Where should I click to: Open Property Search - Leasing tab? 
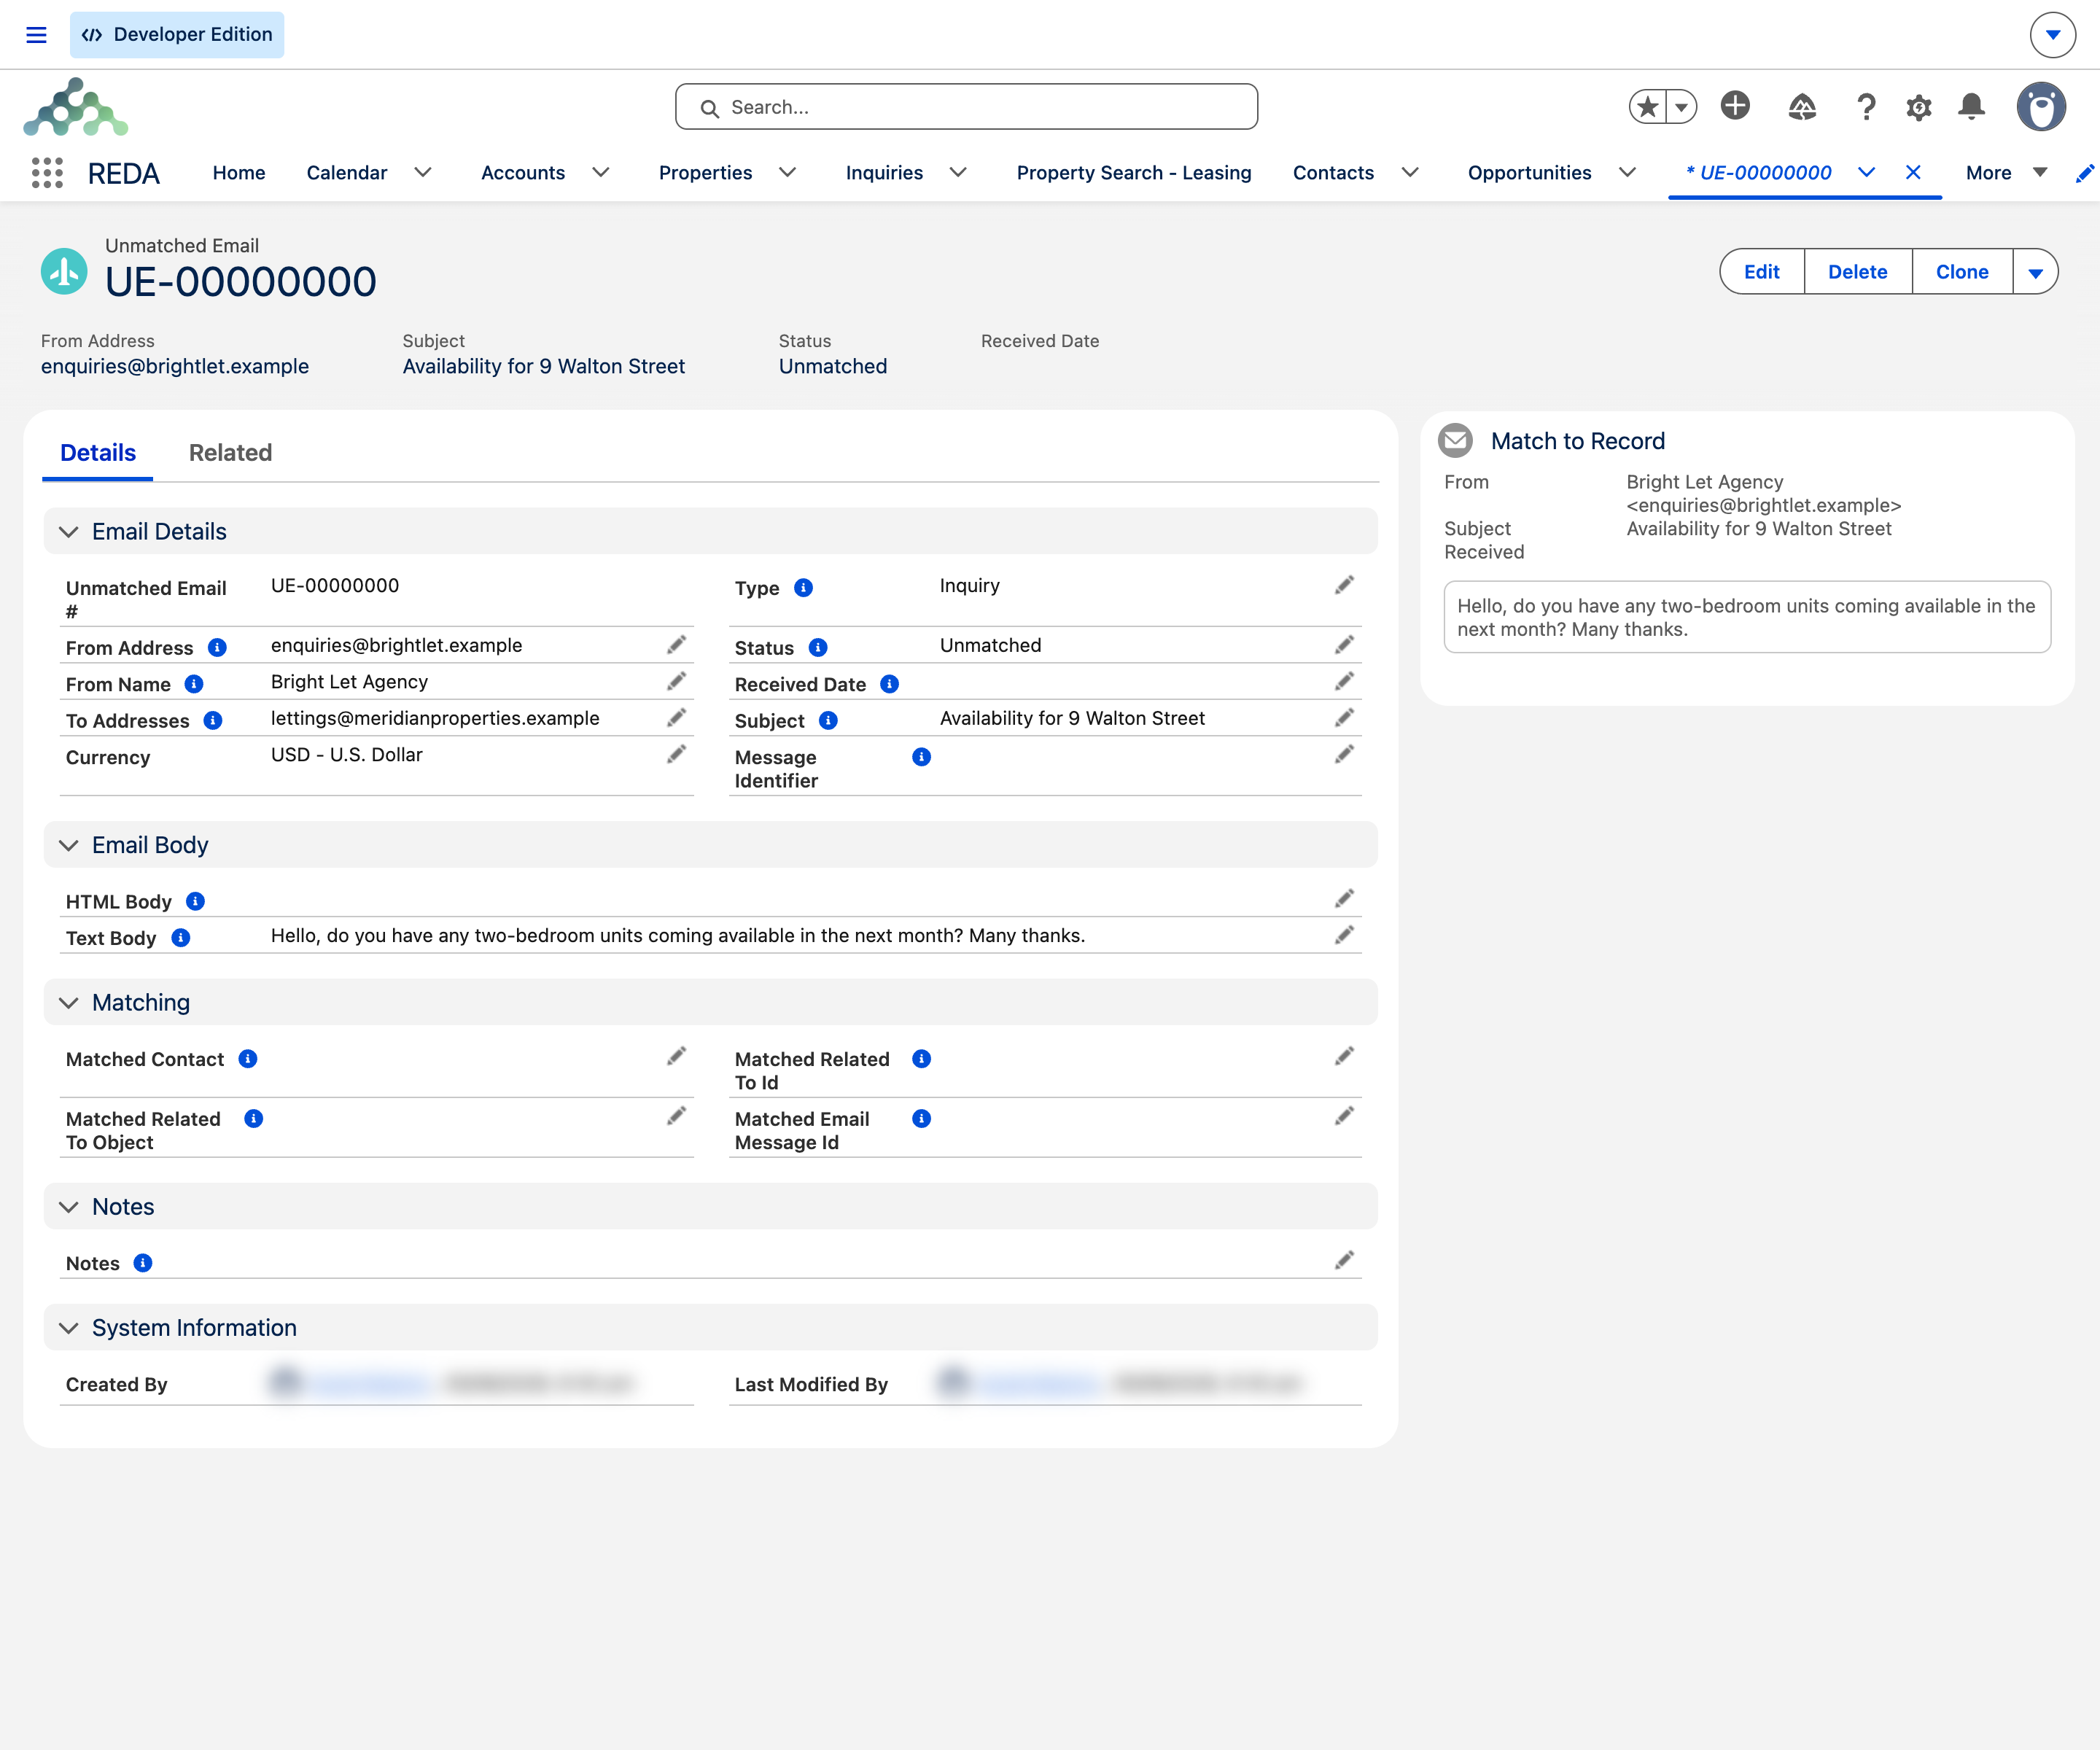1134,173
